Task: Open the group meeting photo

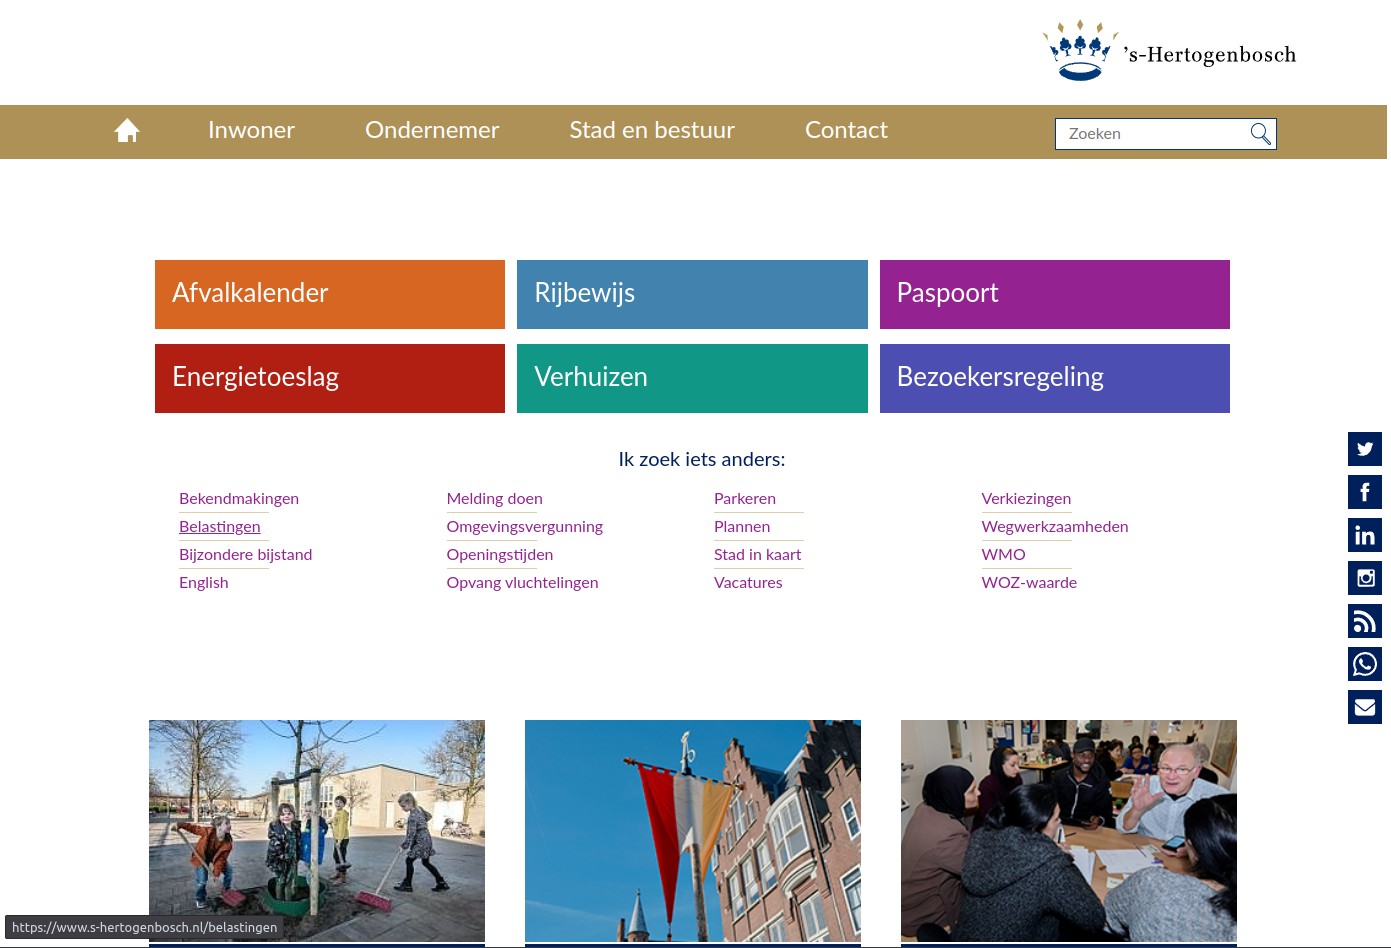Action: pyautogui.click(x=1069, y=831)
